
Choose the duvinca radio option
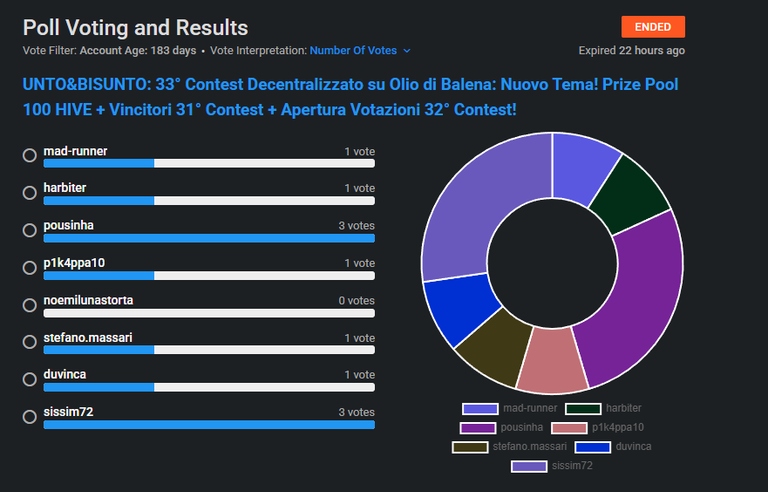tap(30, 379)
